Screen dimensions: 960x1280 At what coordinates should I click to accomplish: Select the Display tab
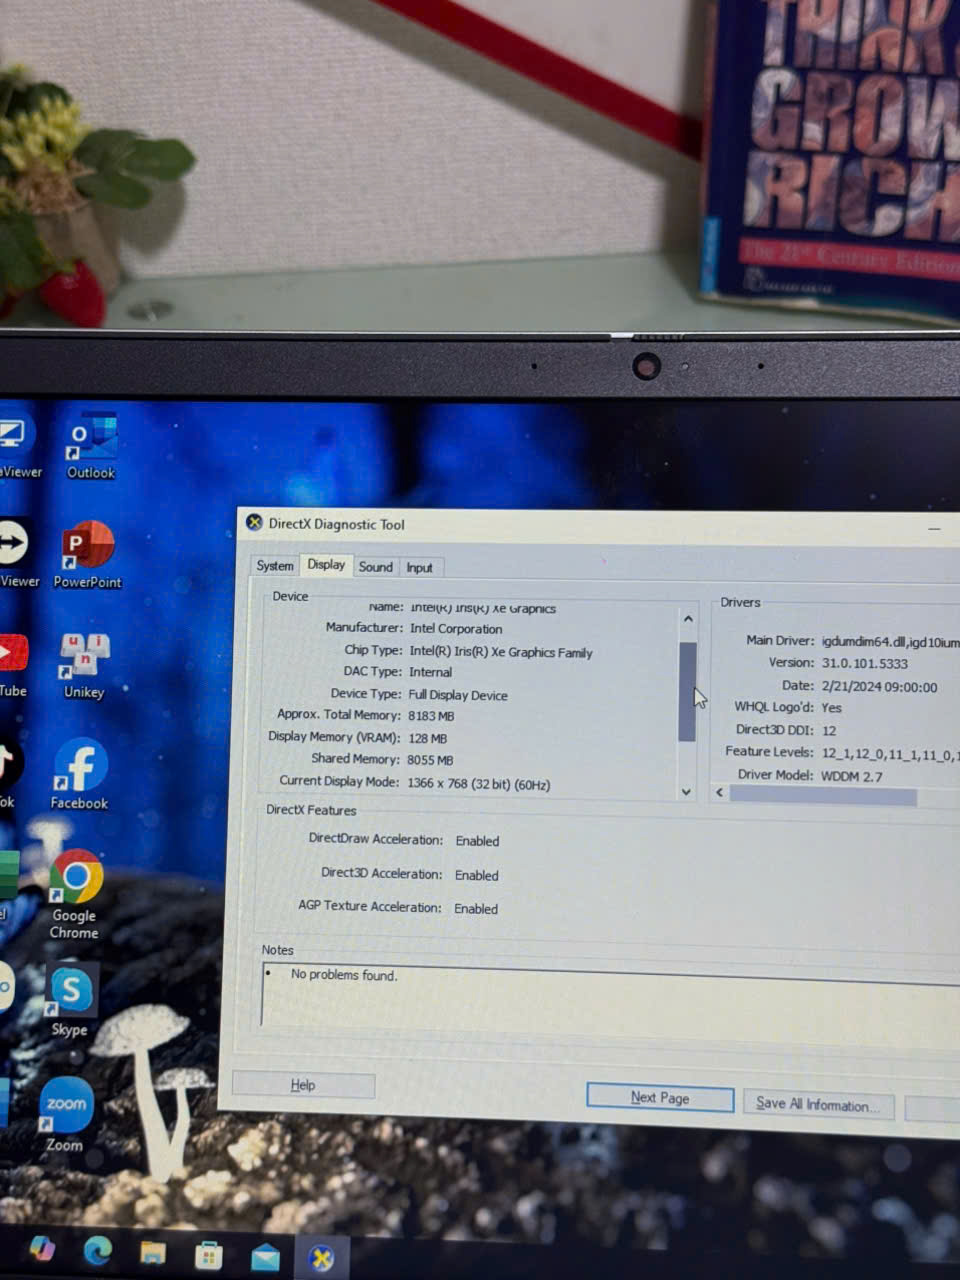(x=326, y=565)
